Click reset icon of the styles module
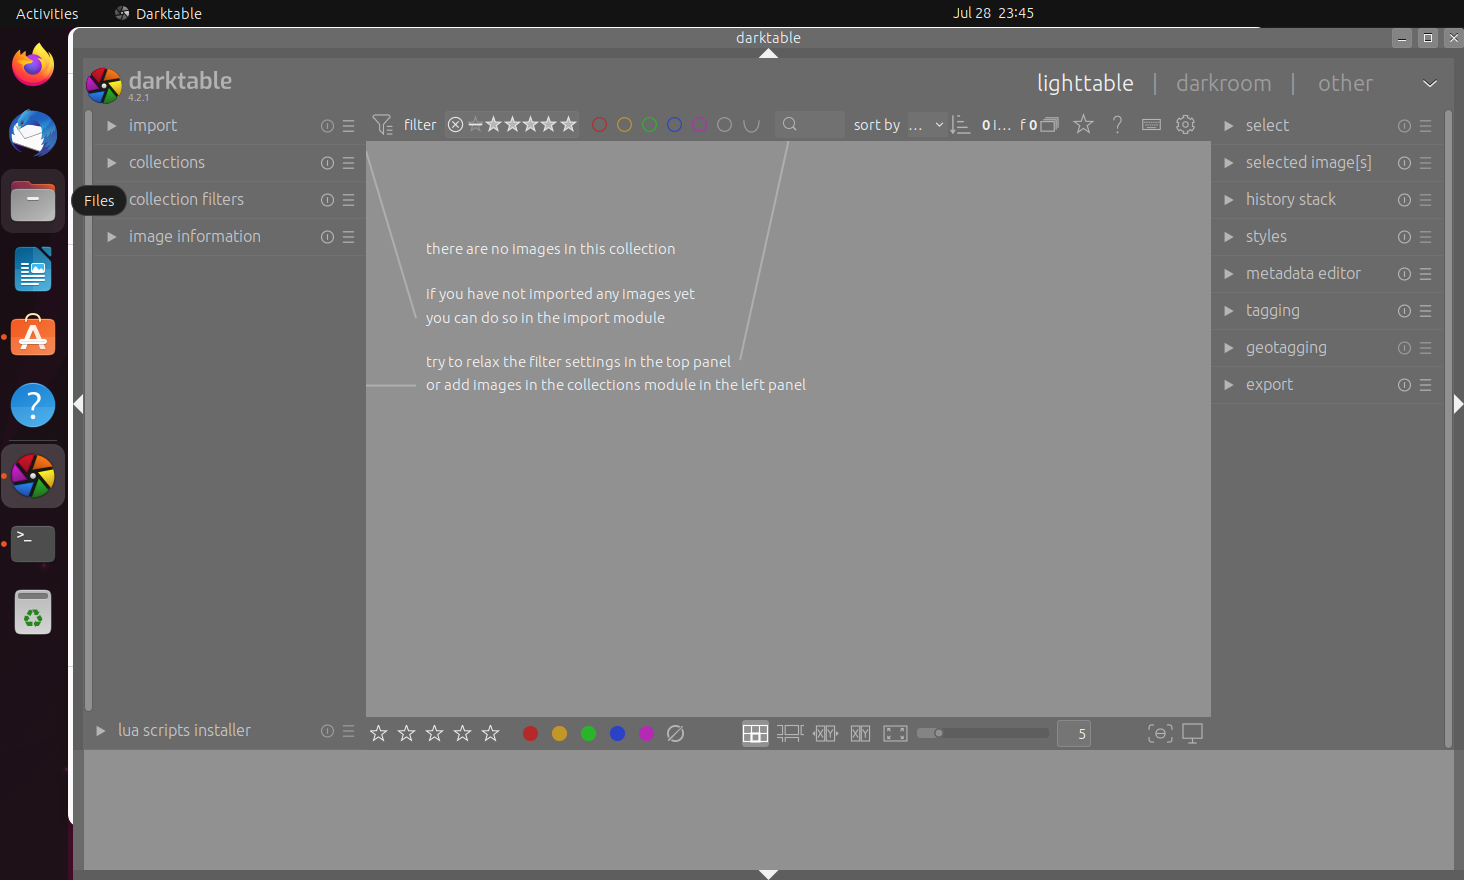 coord(1404,237)
